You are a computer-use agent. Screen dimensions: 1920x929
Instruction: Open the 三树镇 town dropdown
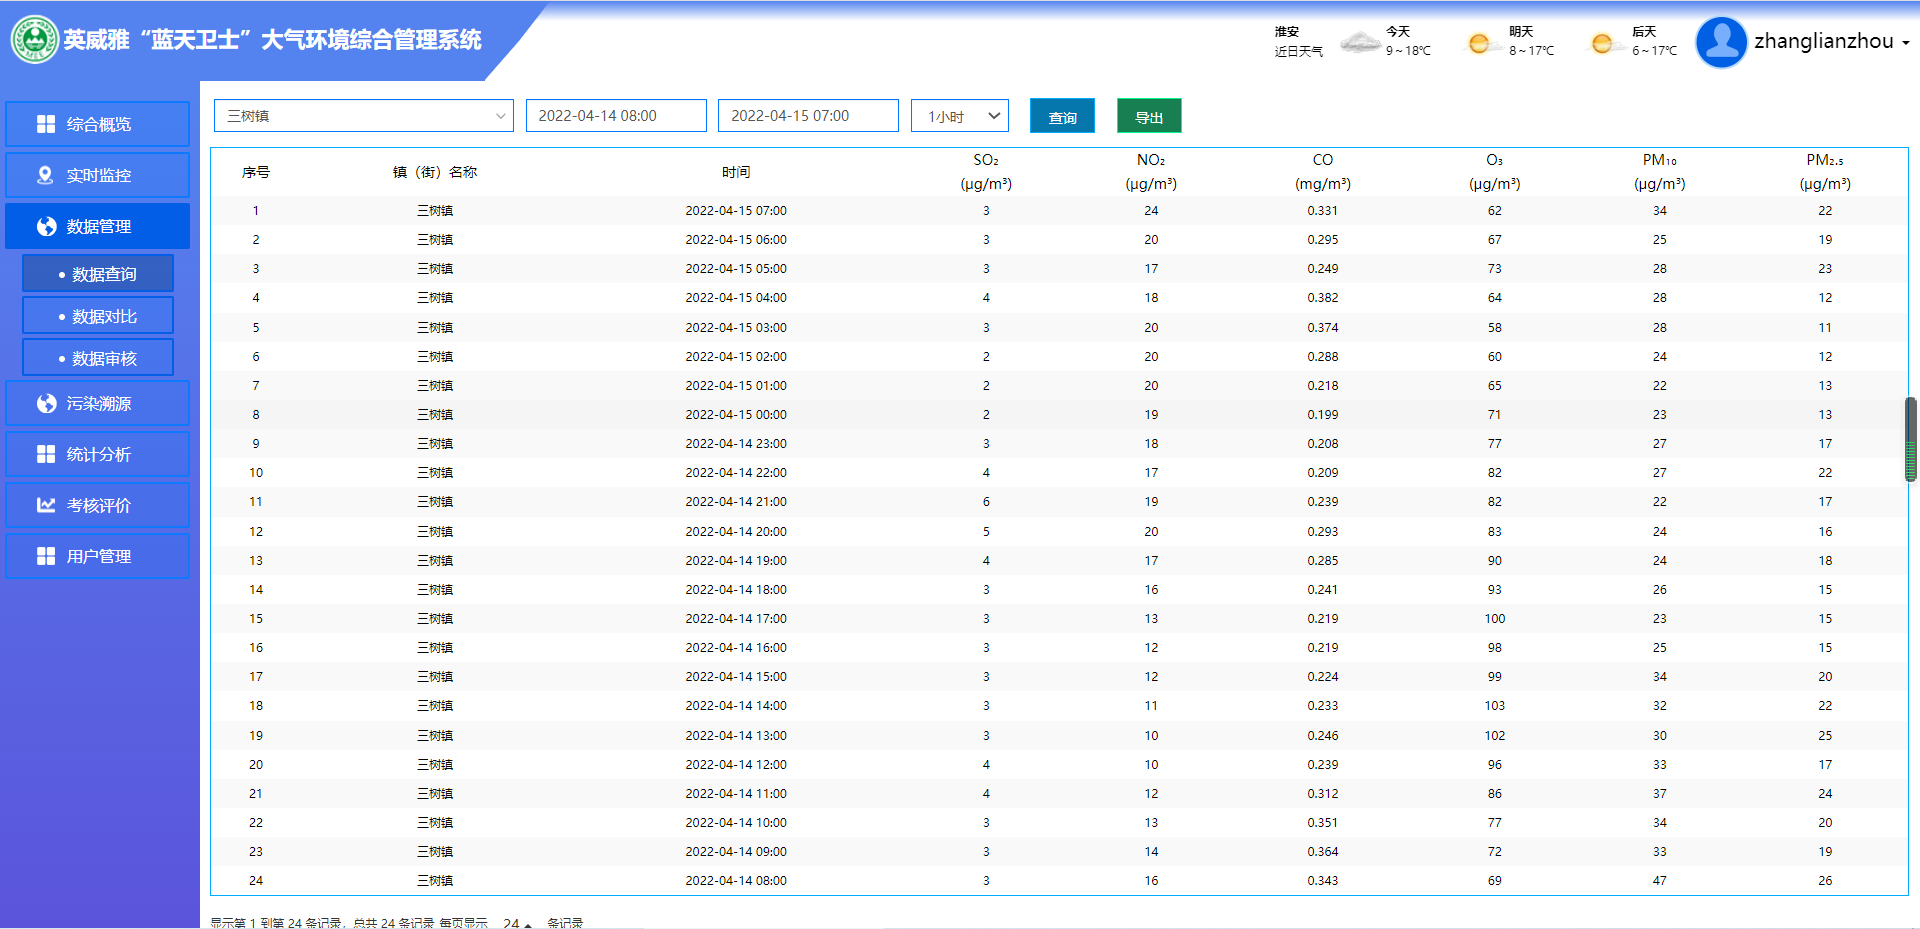363,116
